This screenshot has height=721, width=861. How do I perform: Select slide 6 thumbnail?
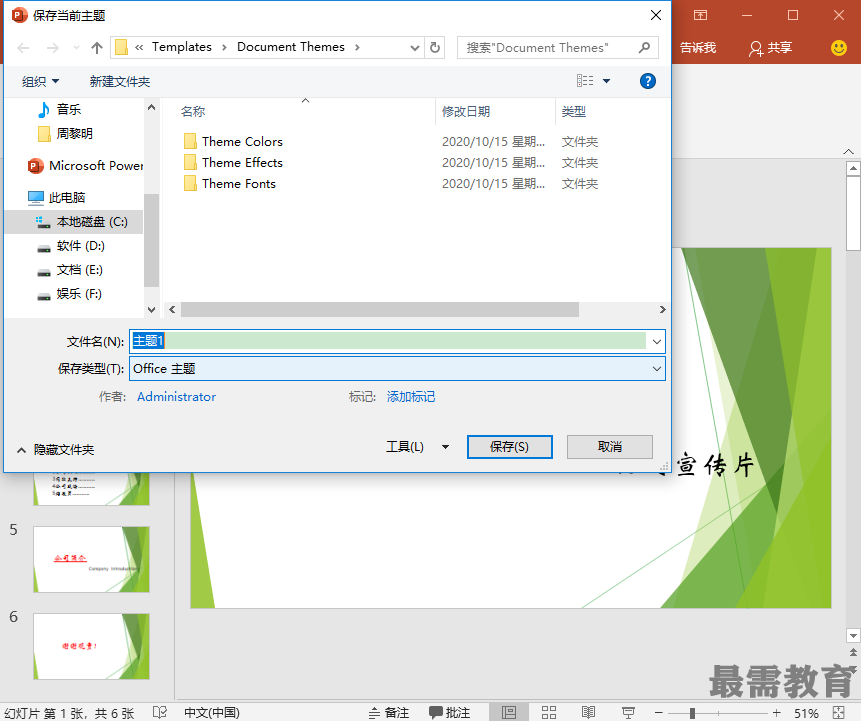[91, 646]
